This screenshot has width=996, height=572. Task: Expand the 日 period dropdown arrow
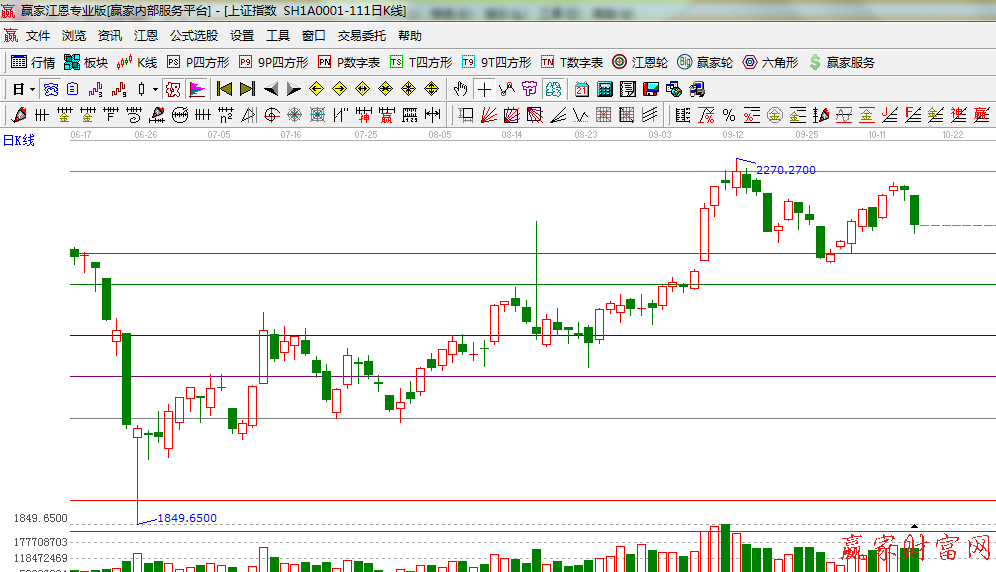pos(32,89)
